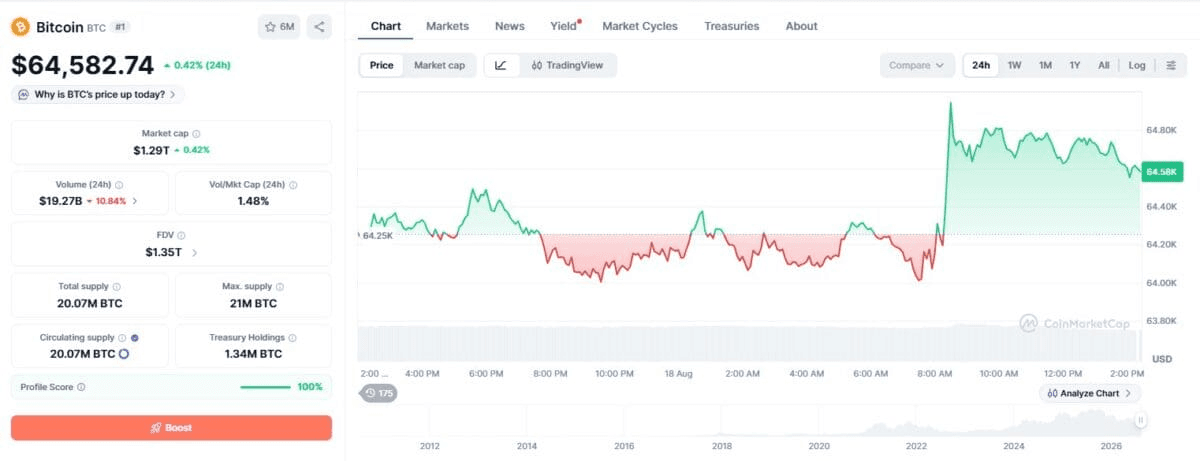Screen dimensions: 1200x461
Task: Click the pause handle on range navigator
Action: tap(1141, 421)
